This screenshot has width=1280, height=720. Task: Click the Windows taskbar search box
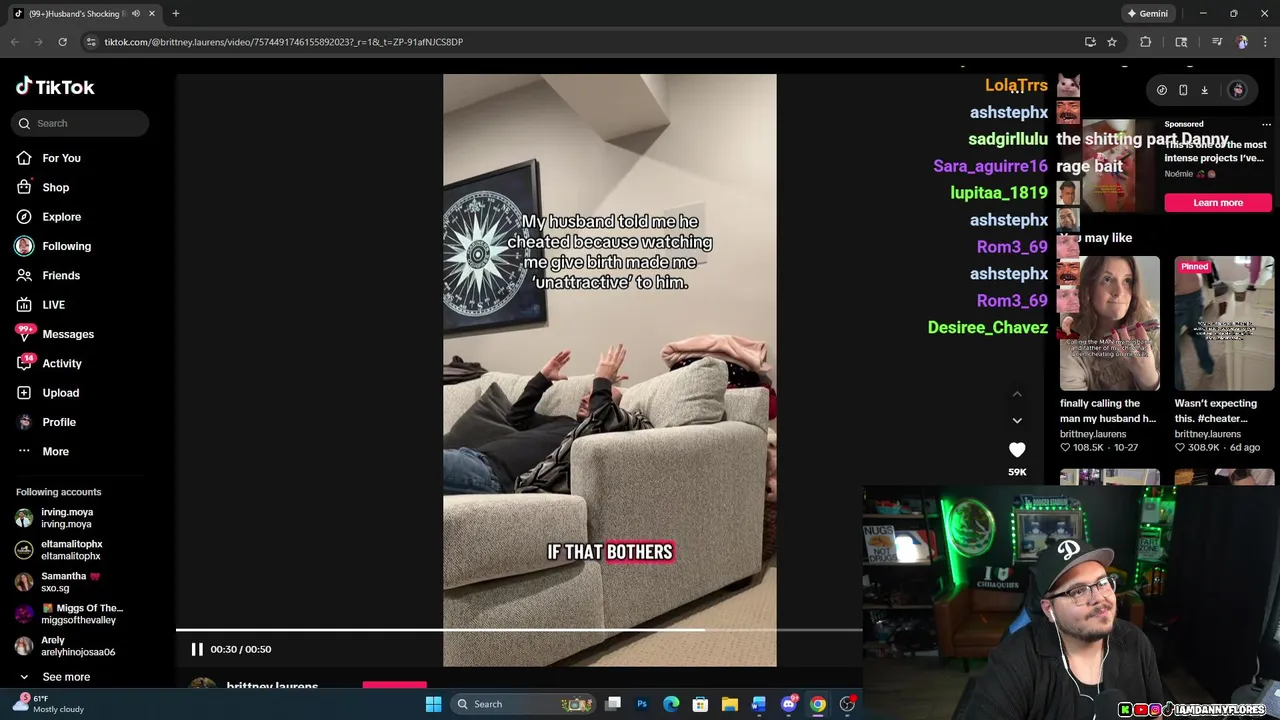pyautogui.click(x=522, y=704)
